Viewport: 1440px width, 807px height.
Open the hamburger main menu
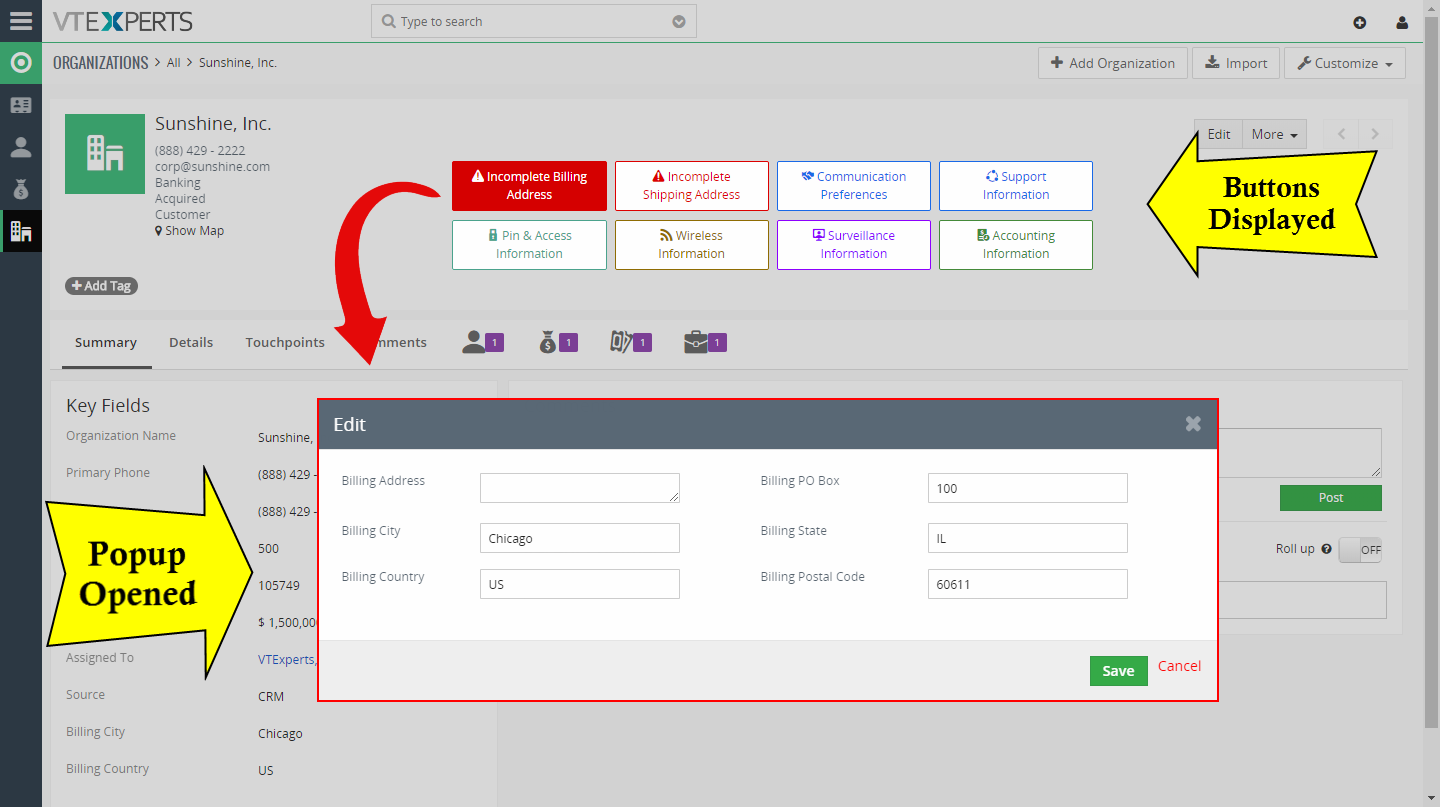click(x=21, y=21)
